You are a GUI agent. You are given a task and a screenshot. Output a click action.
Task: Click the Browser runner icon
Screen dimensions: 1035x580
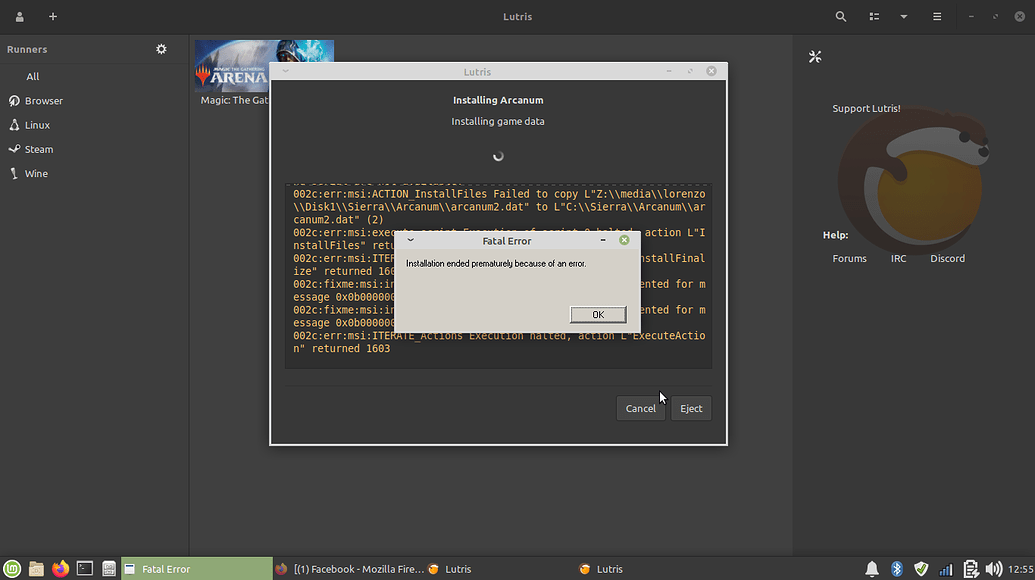[14, 101]
